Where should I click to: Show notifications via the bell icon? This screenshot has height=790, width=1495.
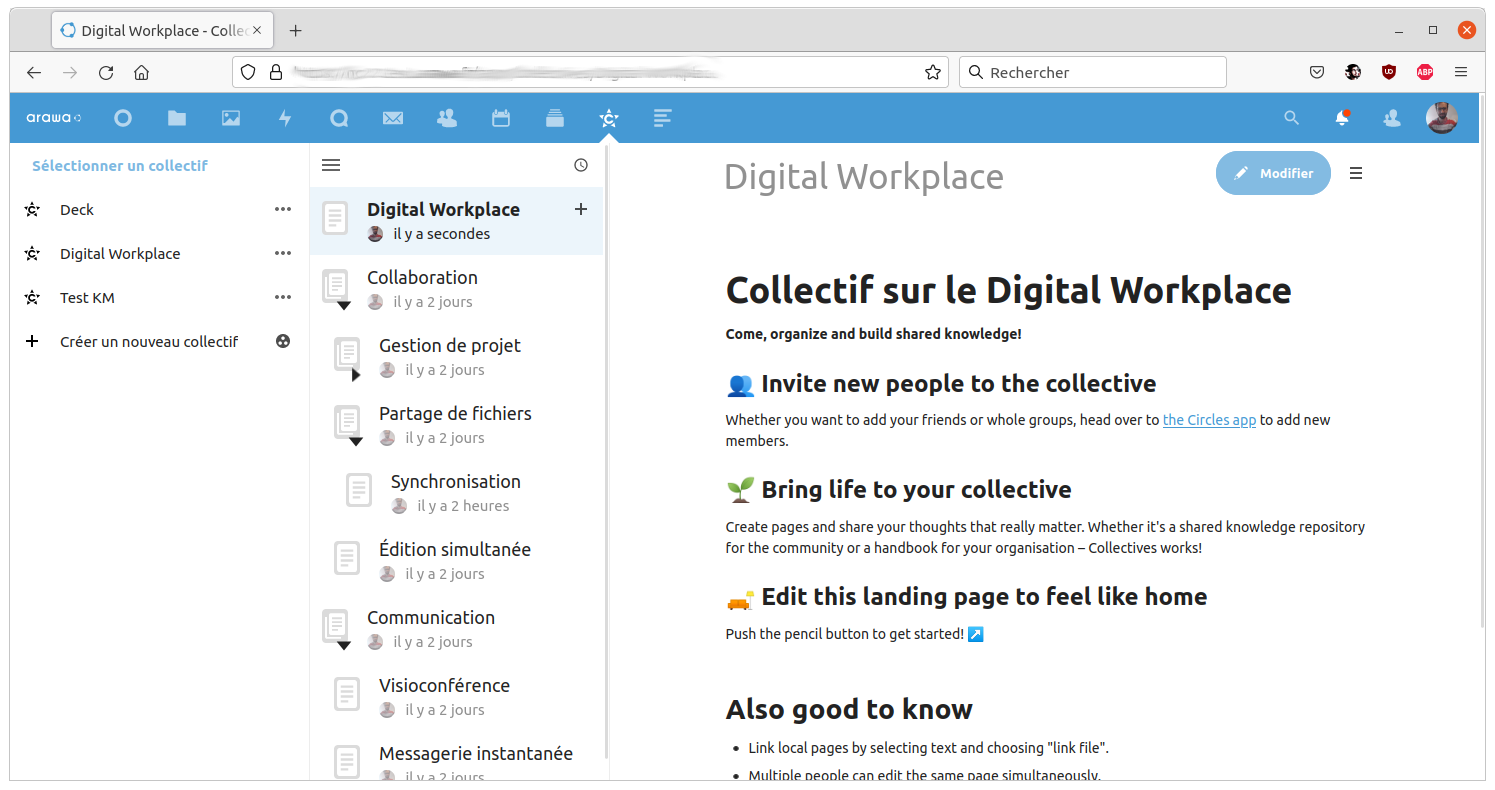[1342, 118]
